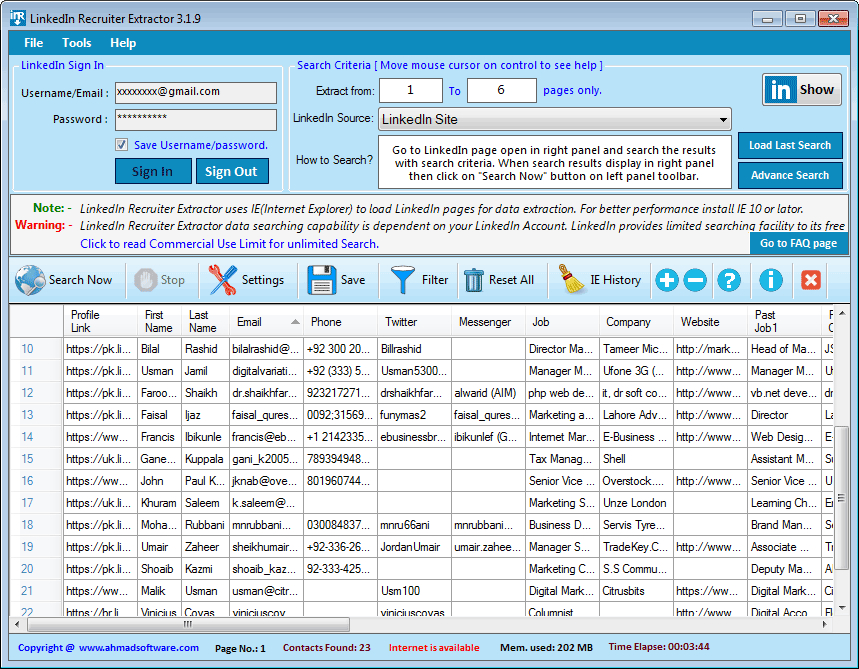This screenshot has height=669, width=859.
Task: Click the Last Name column header
Action: pyautogui.click(x=205, y=322)
